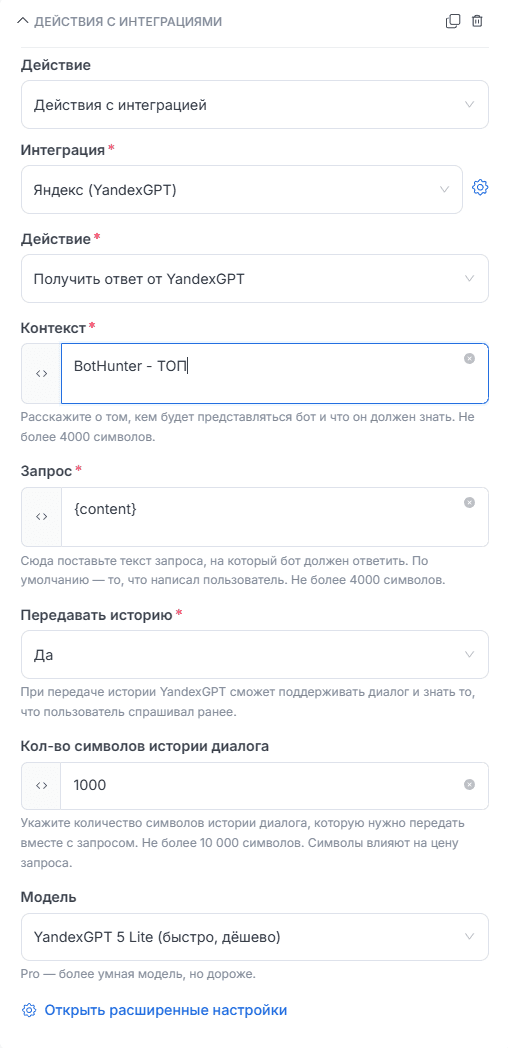Screen dimensions: 508x1048
Task: Click the duplicate block icon in header
Action: coord(453,21)
